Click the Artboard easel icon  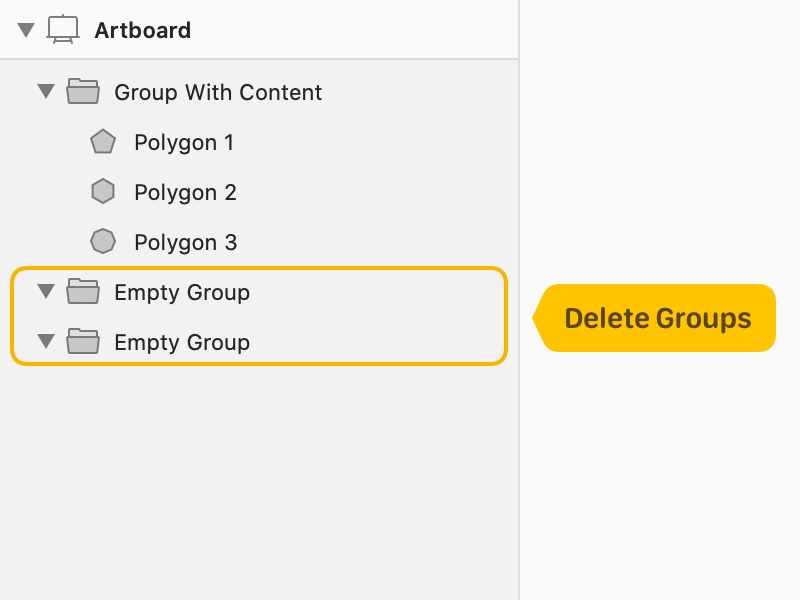[63, 30]
